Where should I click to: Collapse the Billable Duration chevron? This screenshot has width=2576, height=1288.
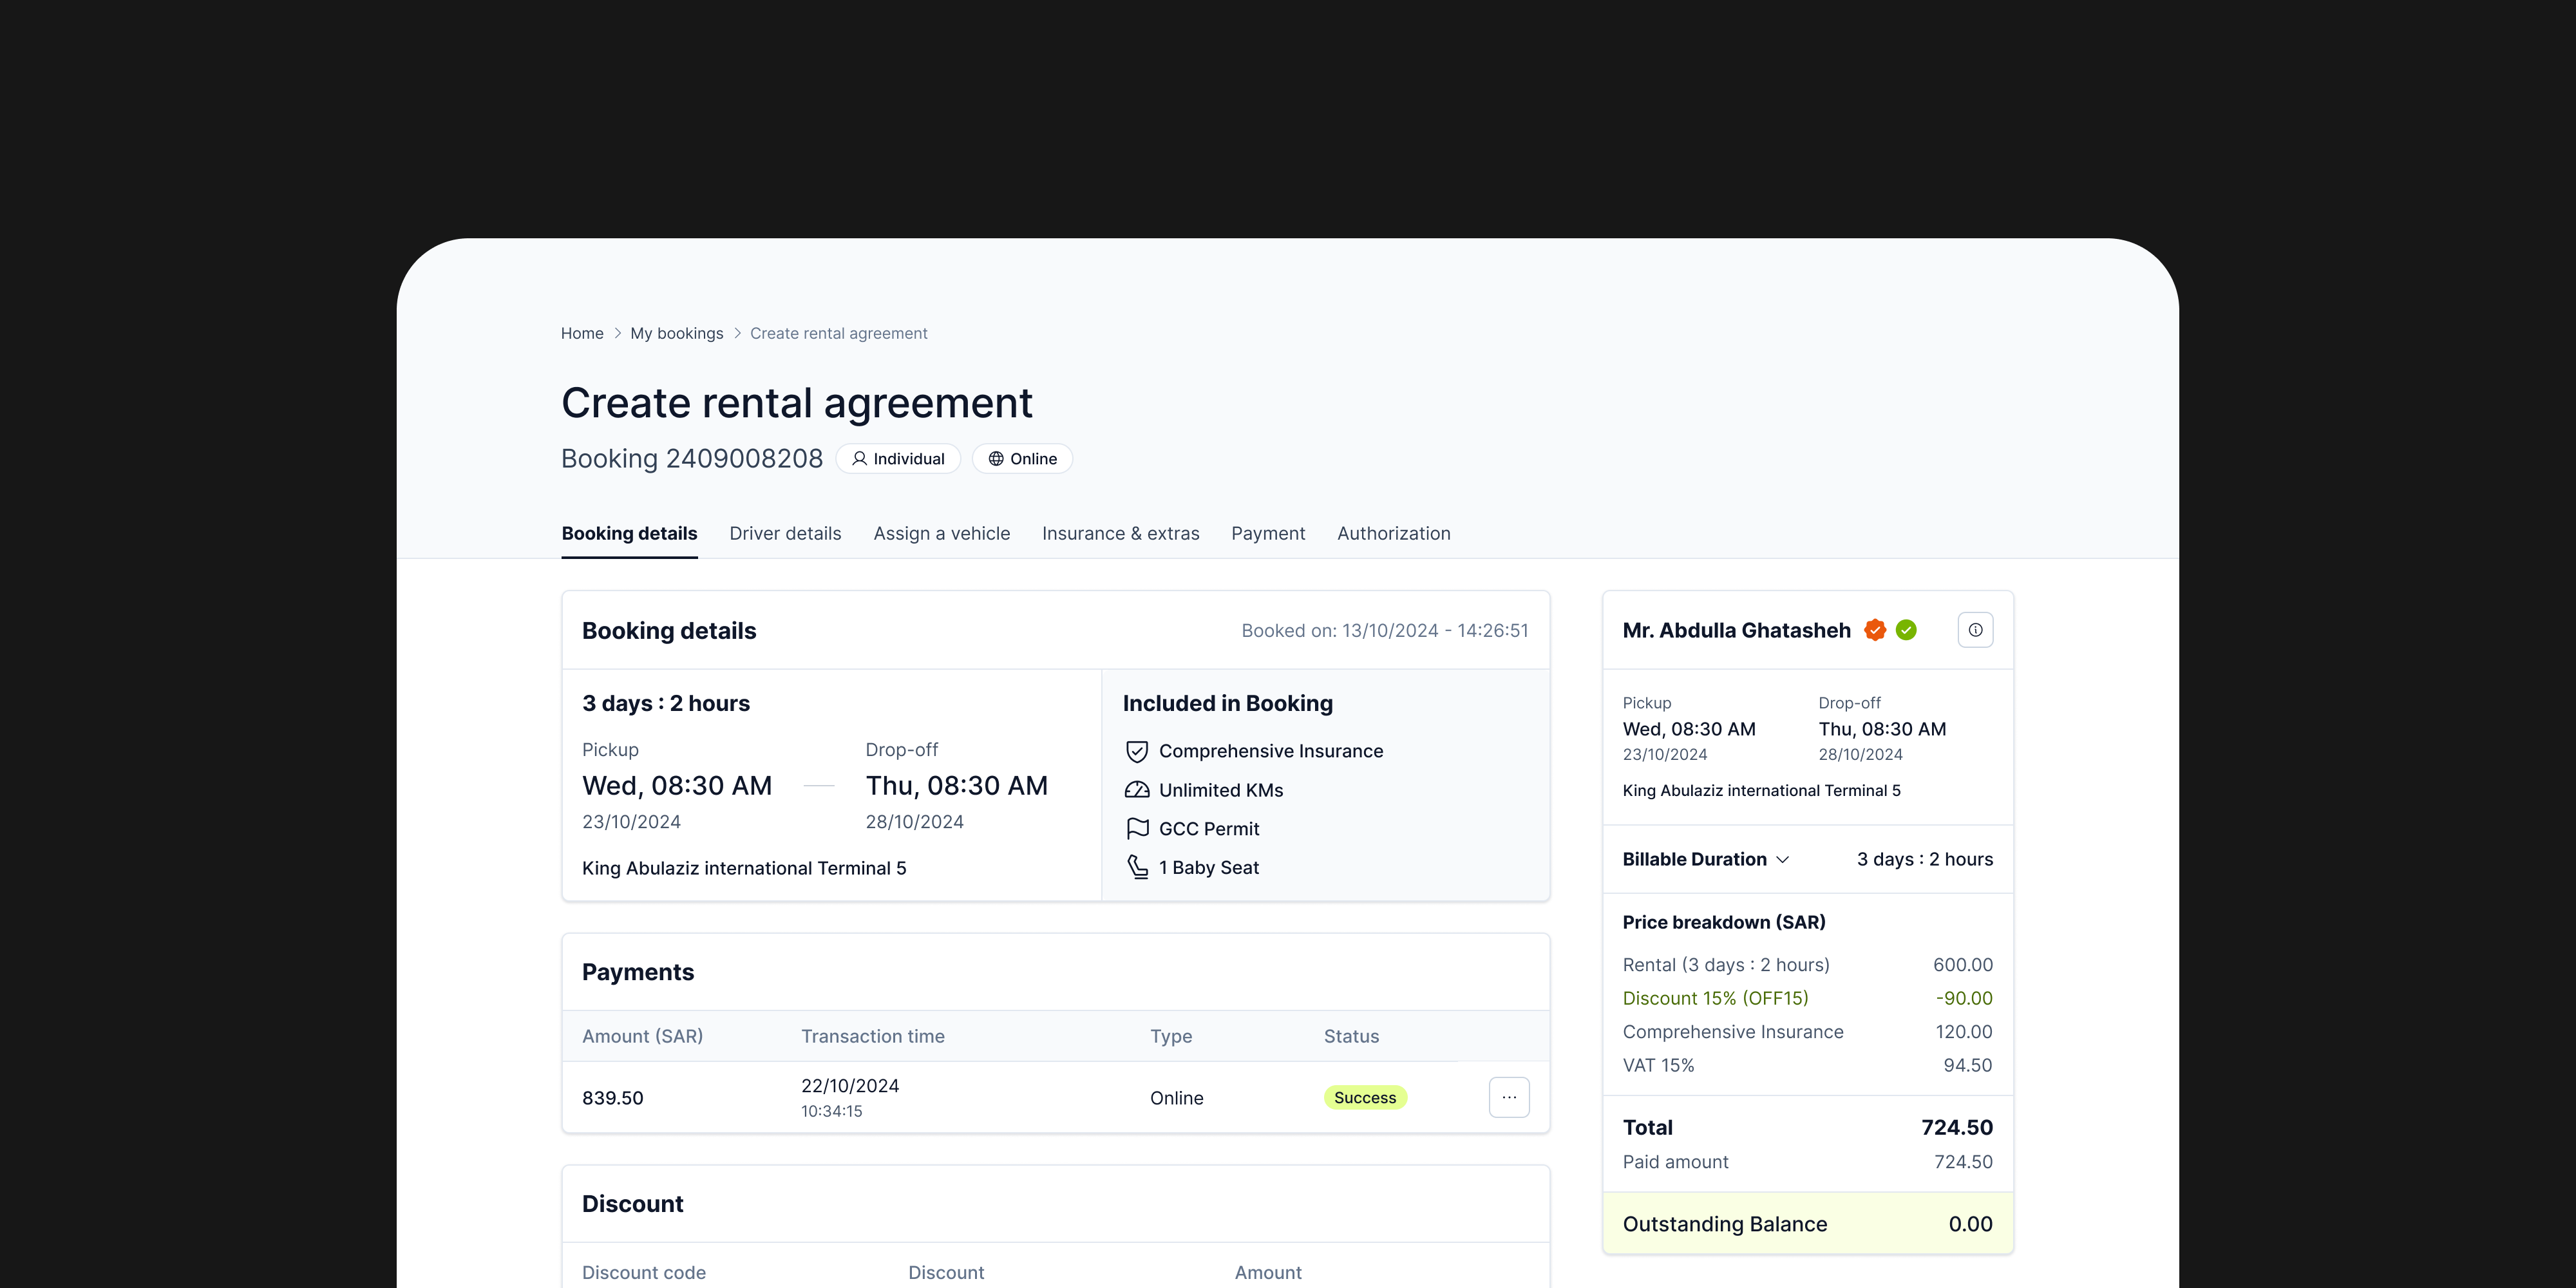tap(1784, 859)
